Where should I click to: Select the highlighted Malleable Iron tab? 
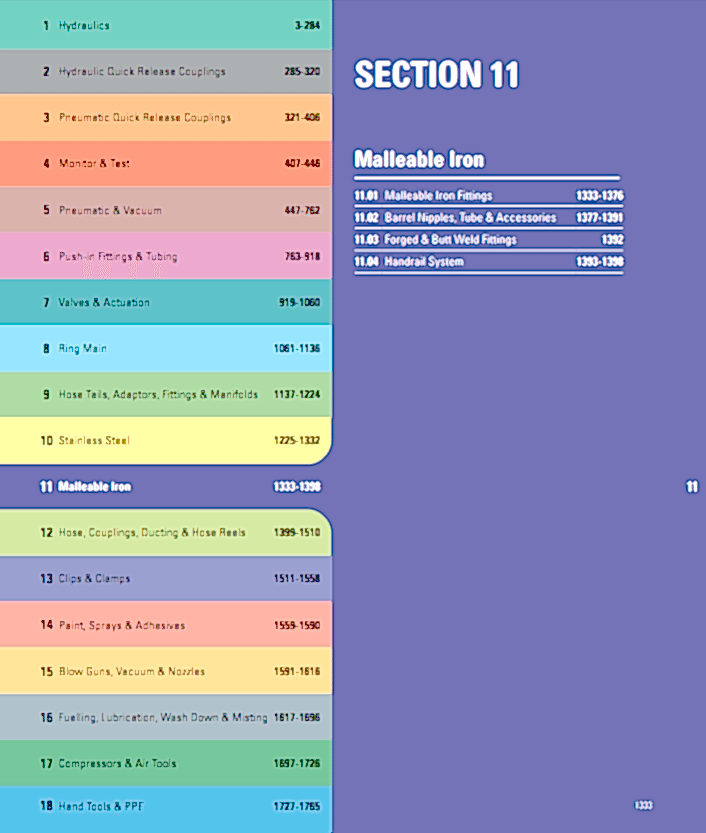[166, 487]
